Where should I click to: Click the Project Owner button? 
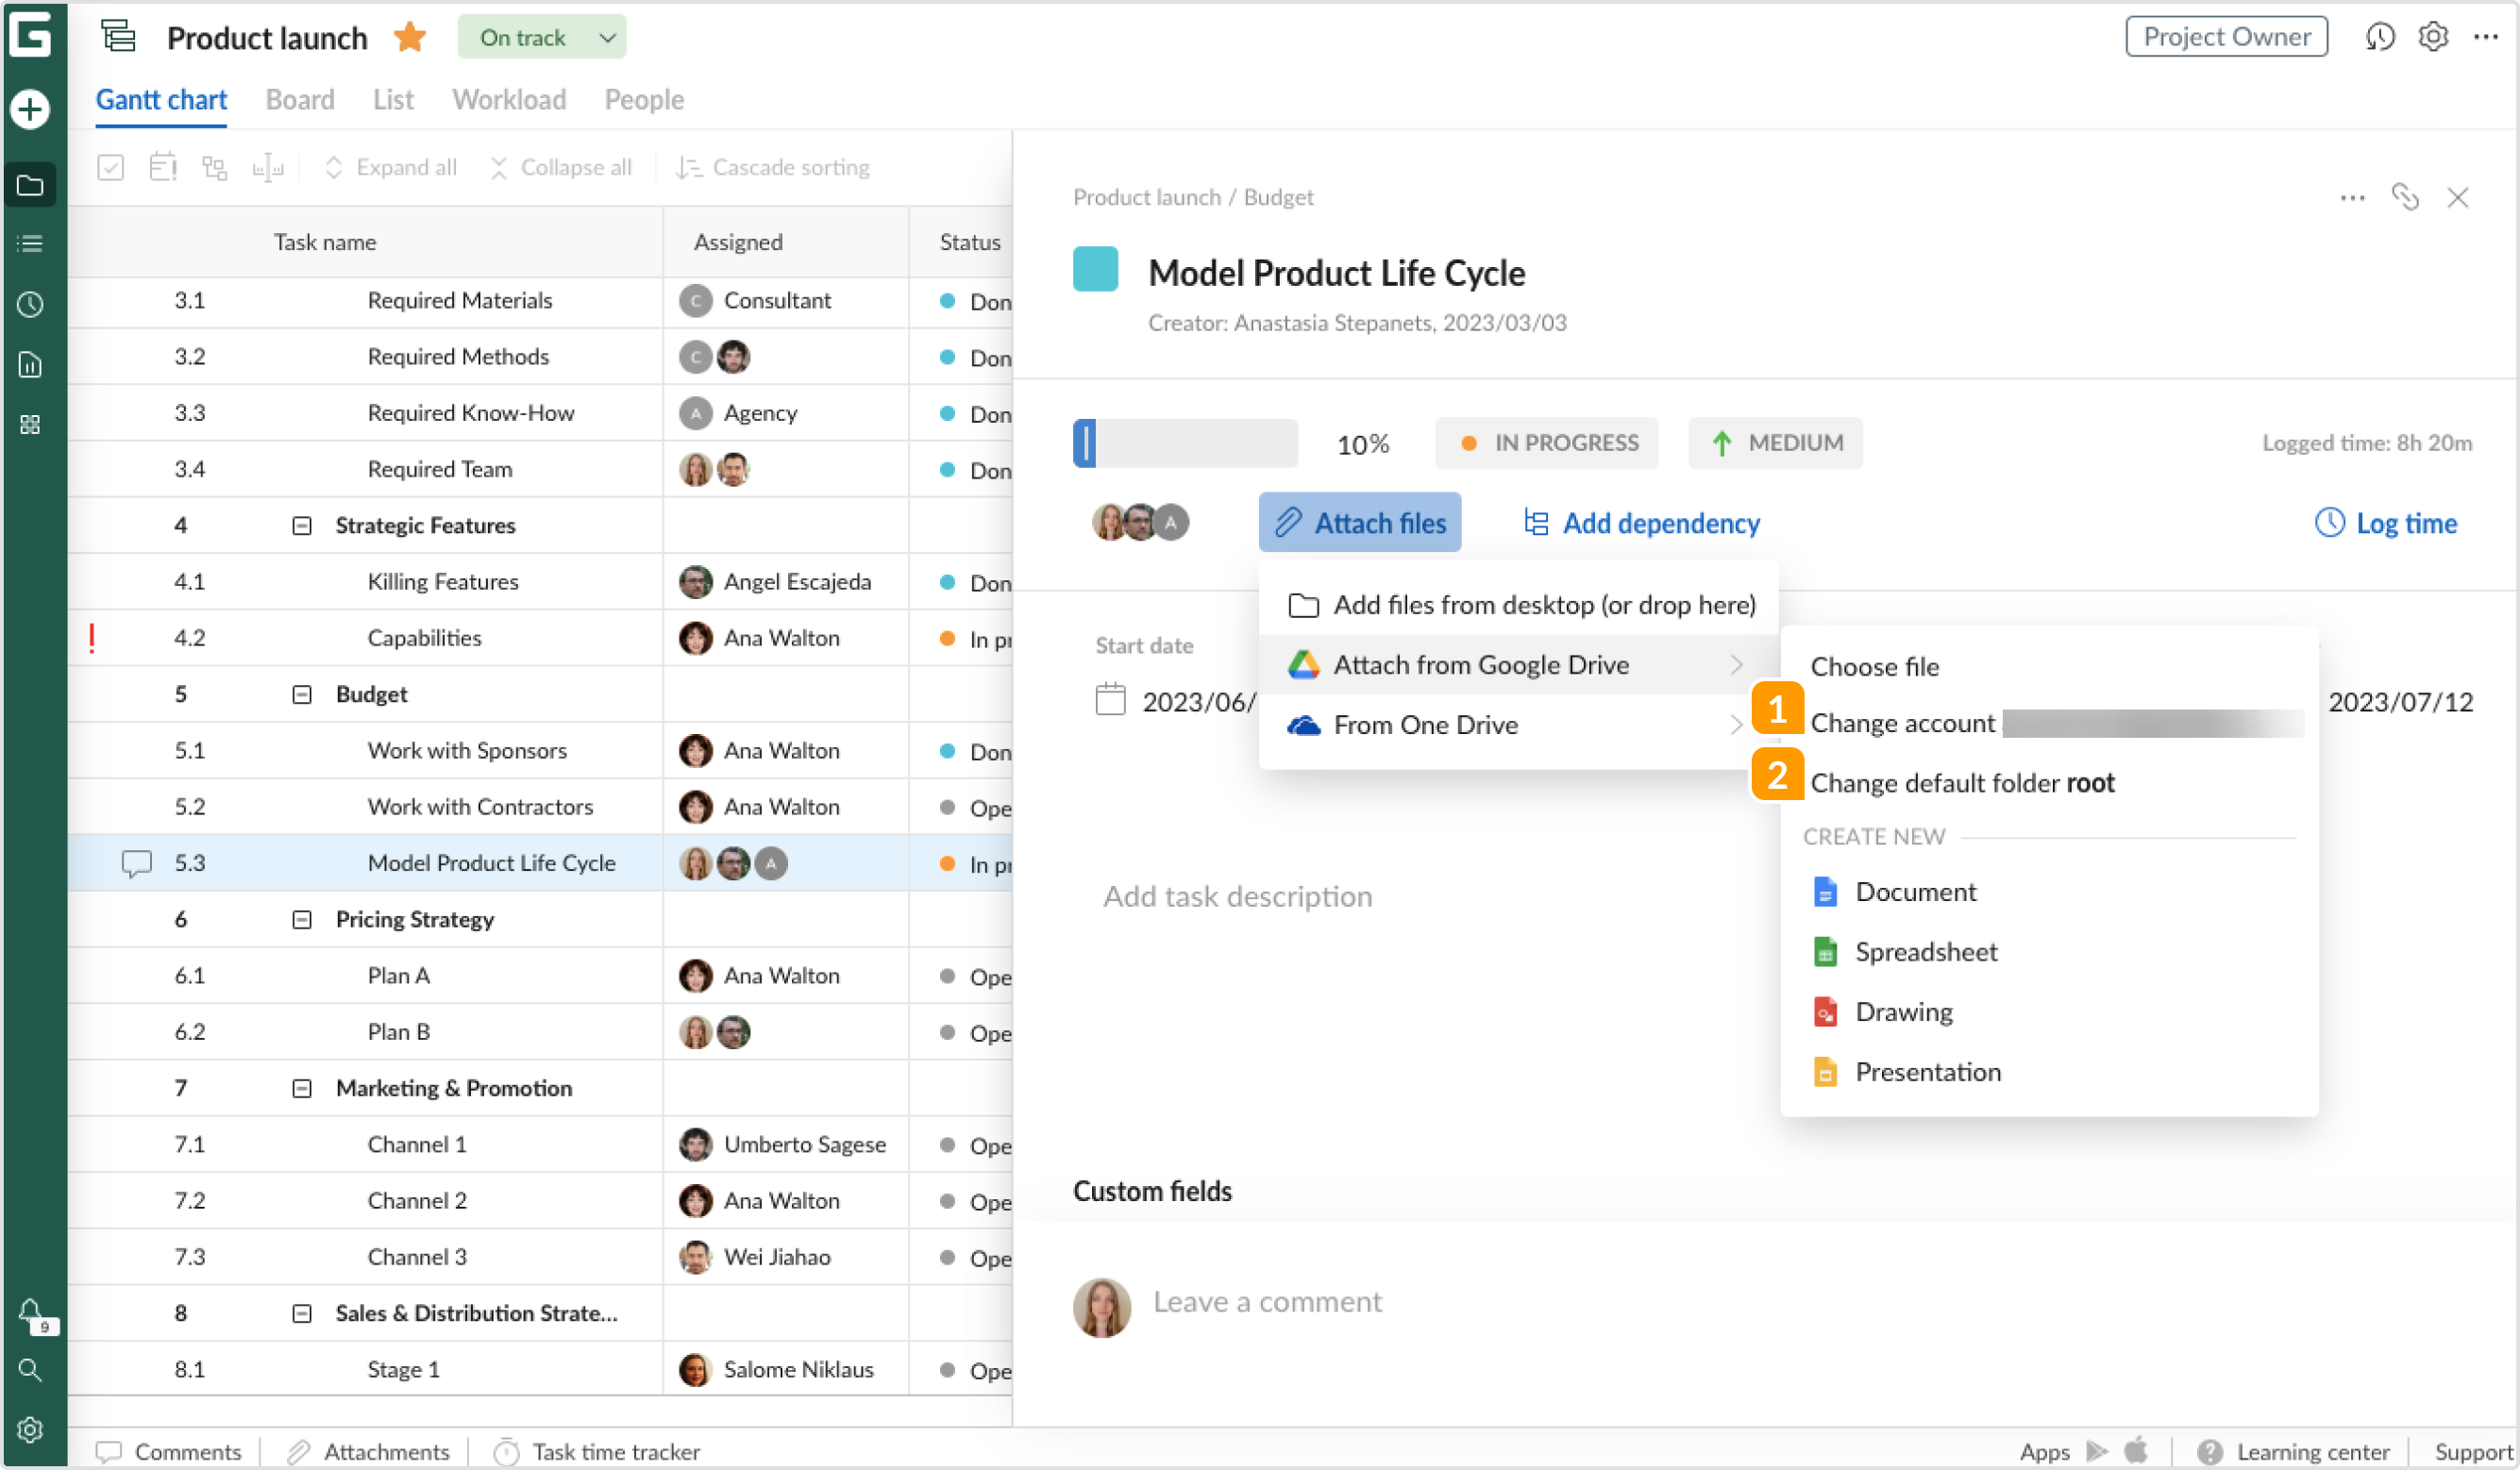click(2226, 37)
